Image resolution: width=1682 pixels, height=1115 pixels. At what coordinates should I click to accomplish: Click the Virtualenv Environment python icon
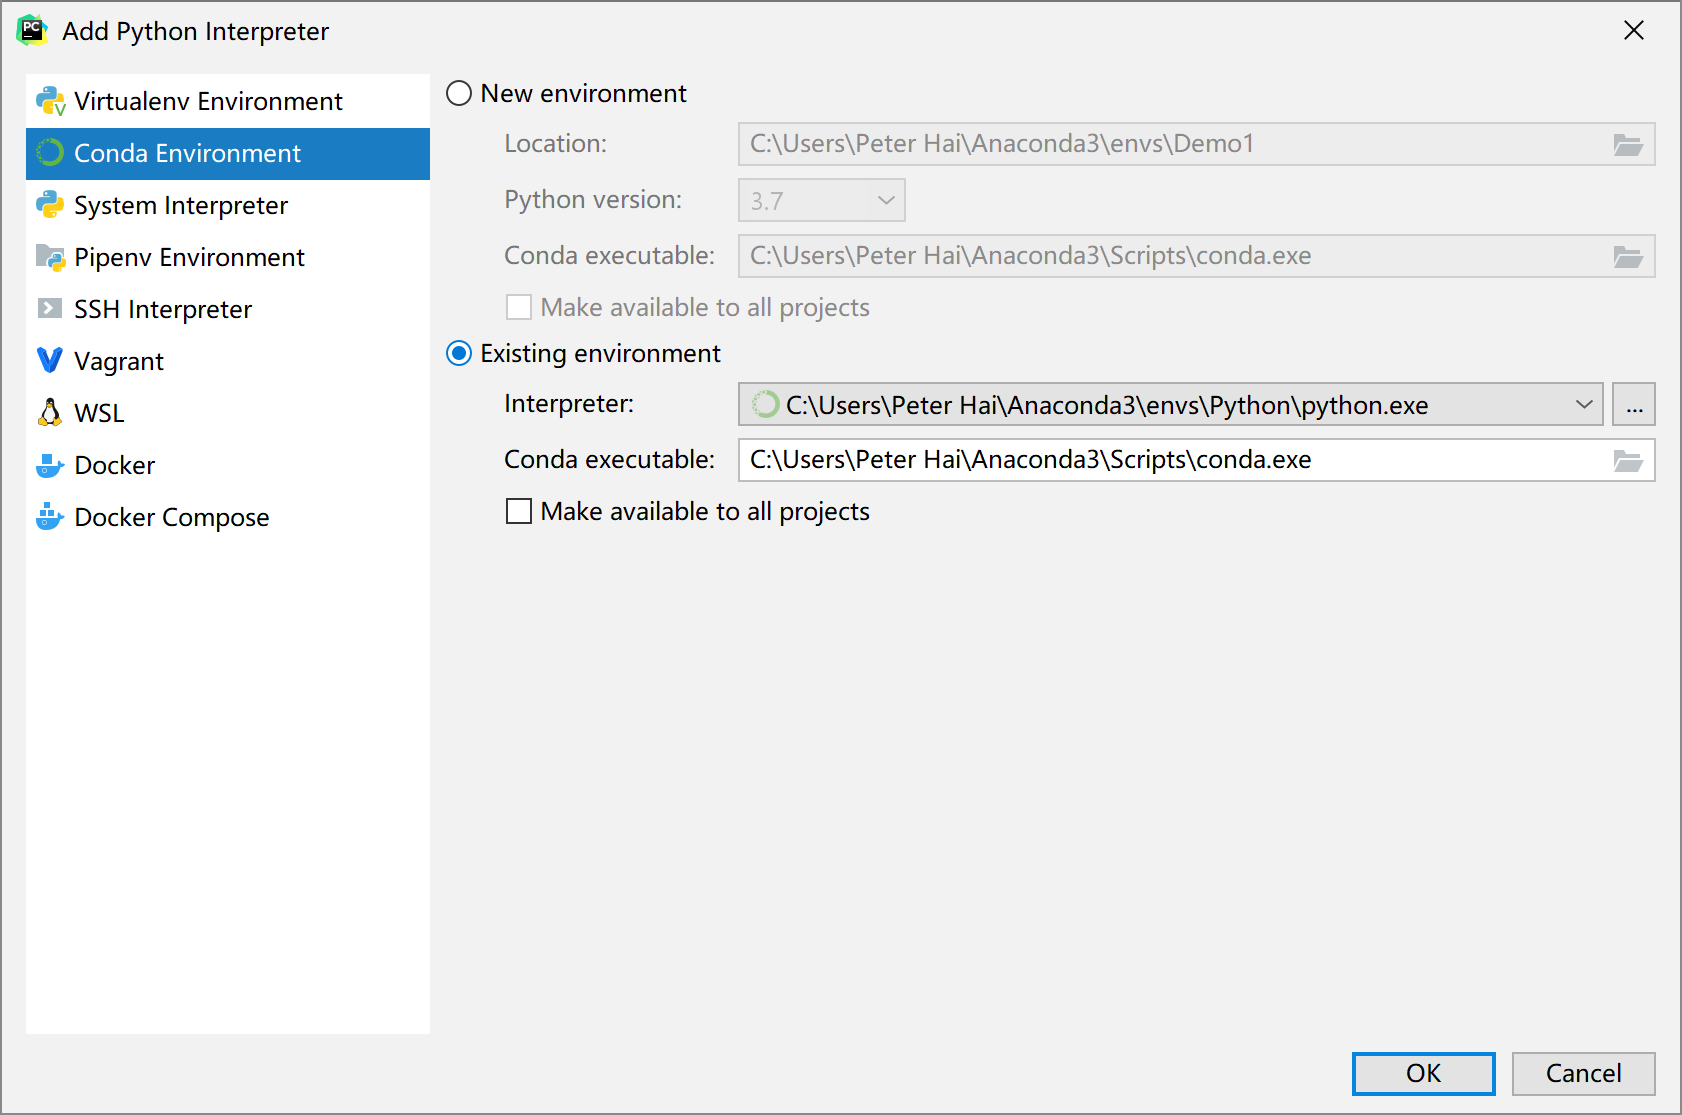(x=50, y=101)
